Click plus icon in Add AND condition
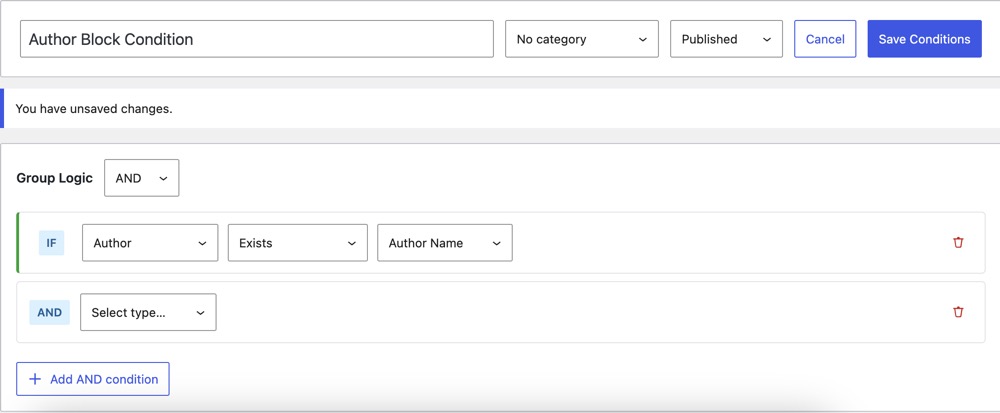 35,379
